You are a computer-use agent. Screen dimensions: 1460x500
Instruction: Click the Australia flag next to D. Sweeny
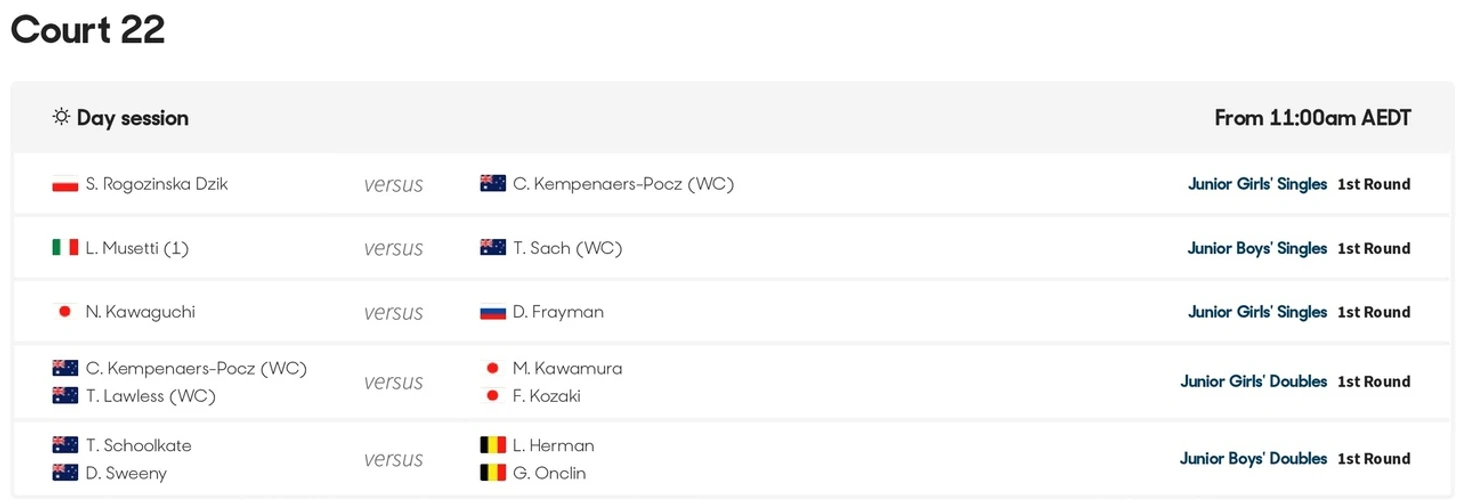tap(65, 473)
